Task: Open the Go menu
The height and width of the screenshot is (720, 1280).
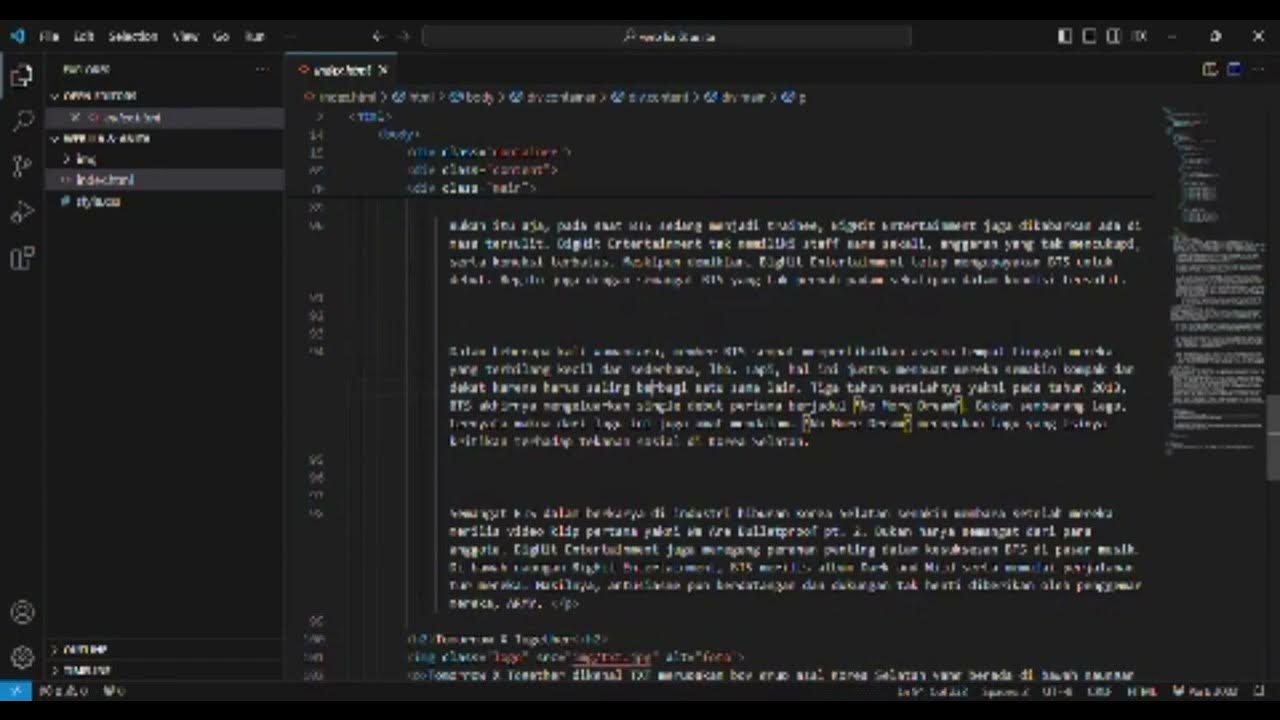Action: [x=221, y=36]
